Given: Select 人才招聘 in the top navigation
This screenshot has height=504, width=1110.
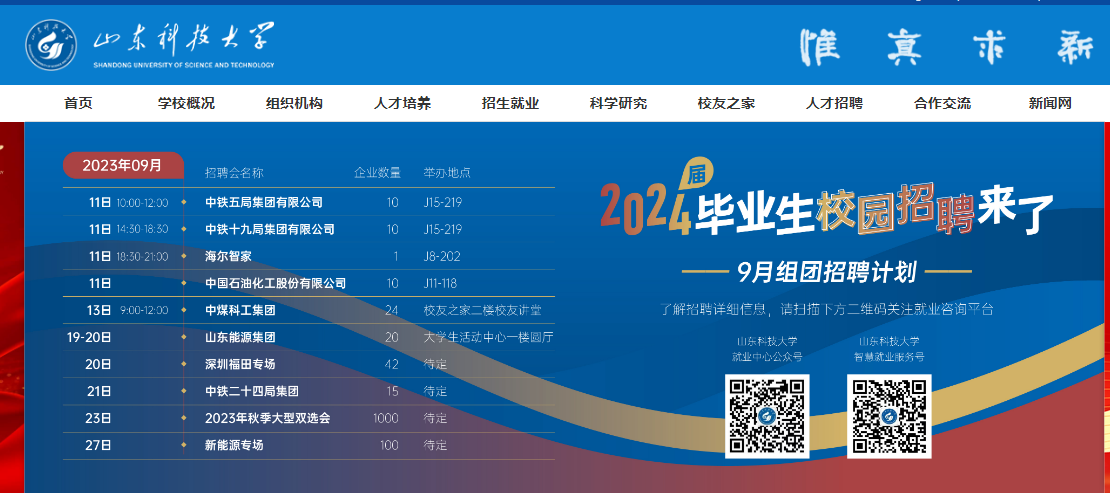Looking at the screenshot, I should (834, 103).
